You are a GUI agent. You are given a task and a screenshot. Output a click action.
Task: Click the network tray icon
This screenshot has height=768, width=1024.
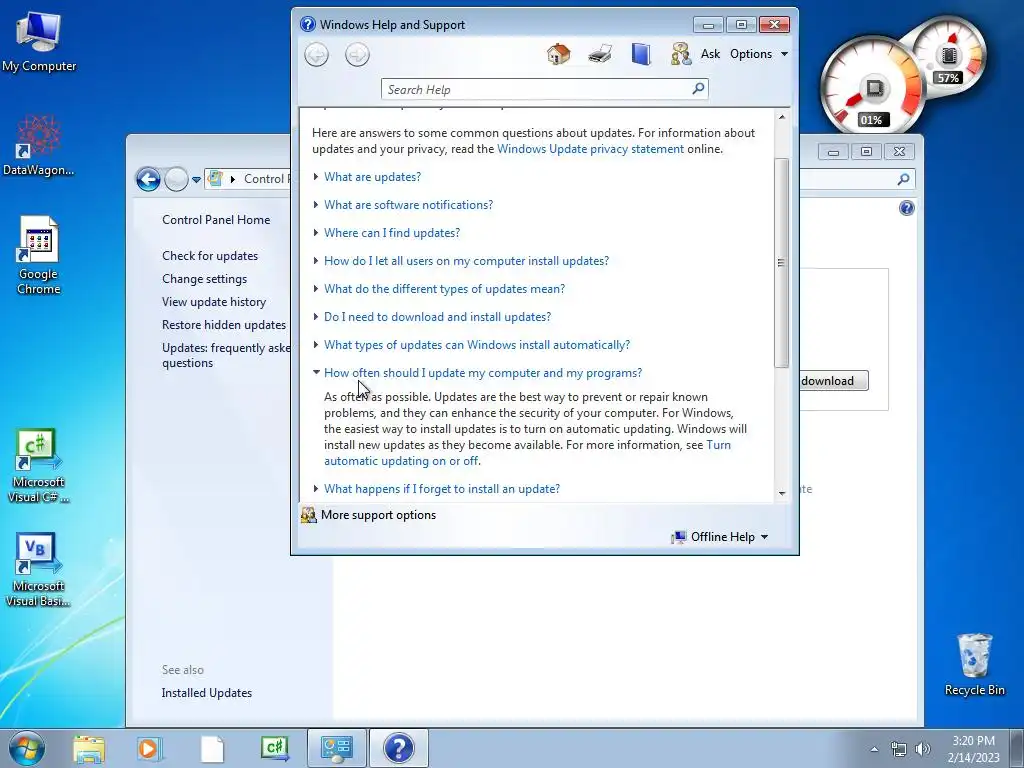coord(899,749)
